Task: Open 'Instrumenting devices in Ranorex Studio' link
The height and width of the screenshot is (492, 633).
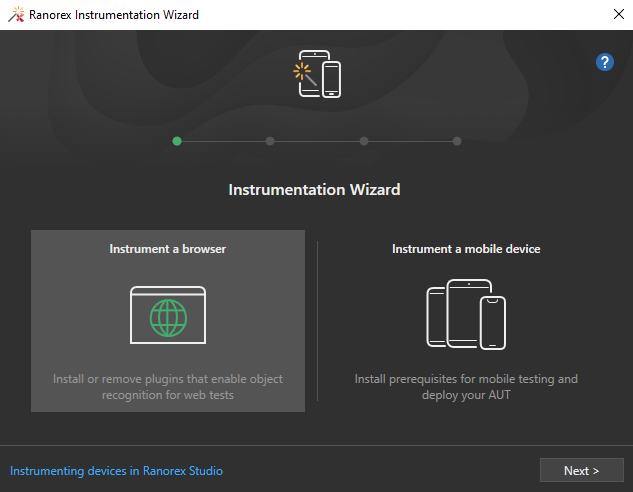Action: click(x=116, y=471)
